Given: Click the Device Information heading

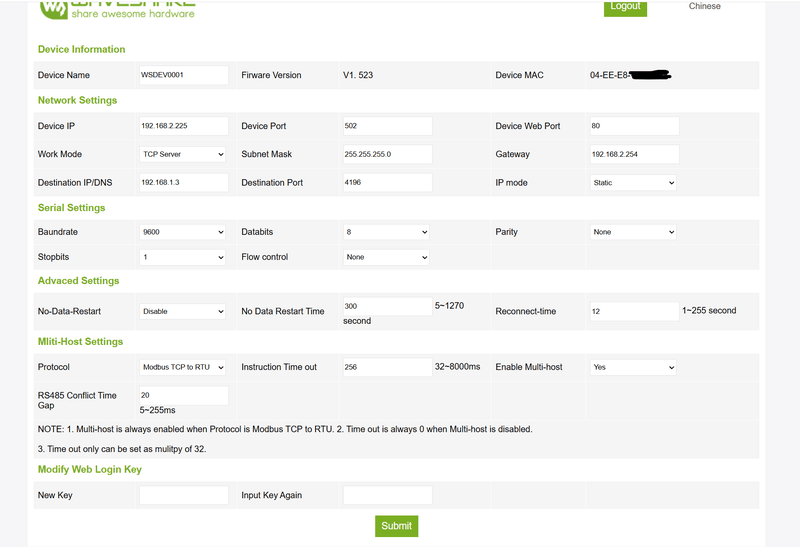Looking at the screenshot, I should 82,49.
